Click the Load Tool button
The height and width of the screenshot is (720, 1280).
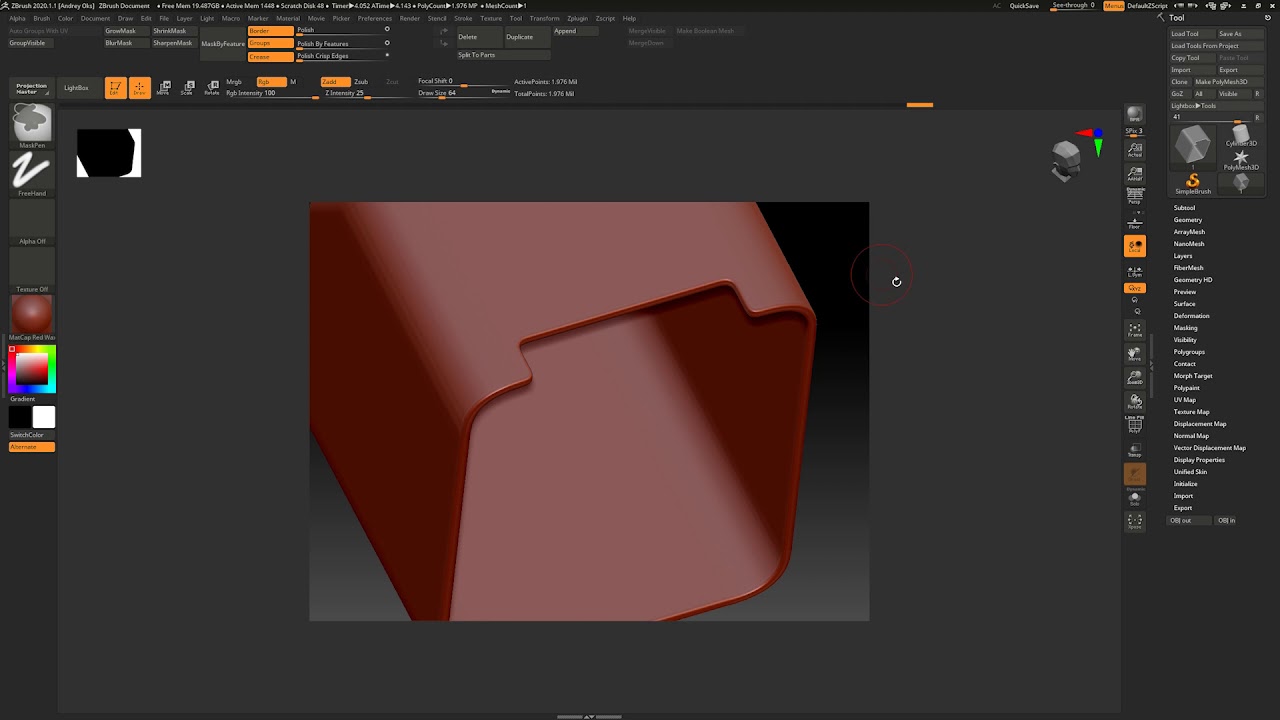pyautogui.click(x=1192, y=34)
